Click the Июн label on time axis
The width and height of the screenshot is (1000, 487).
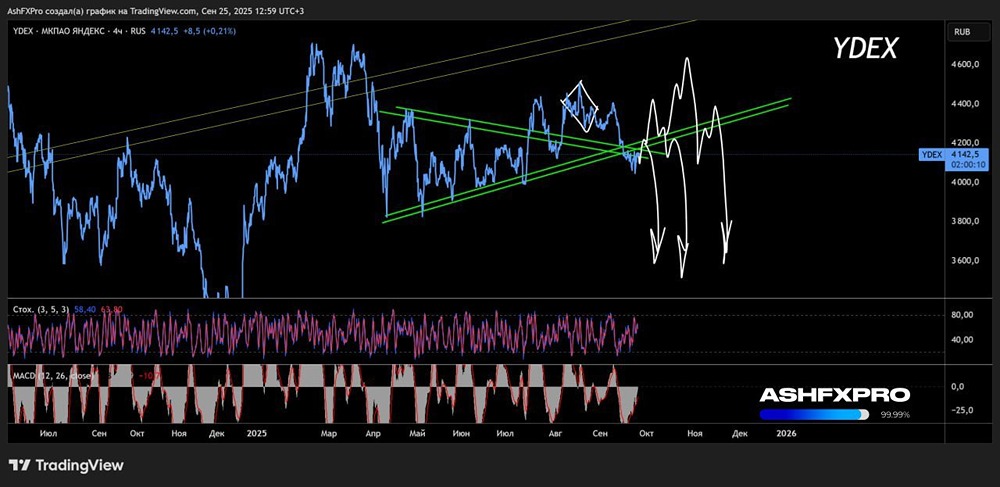(x=460, y=433)
